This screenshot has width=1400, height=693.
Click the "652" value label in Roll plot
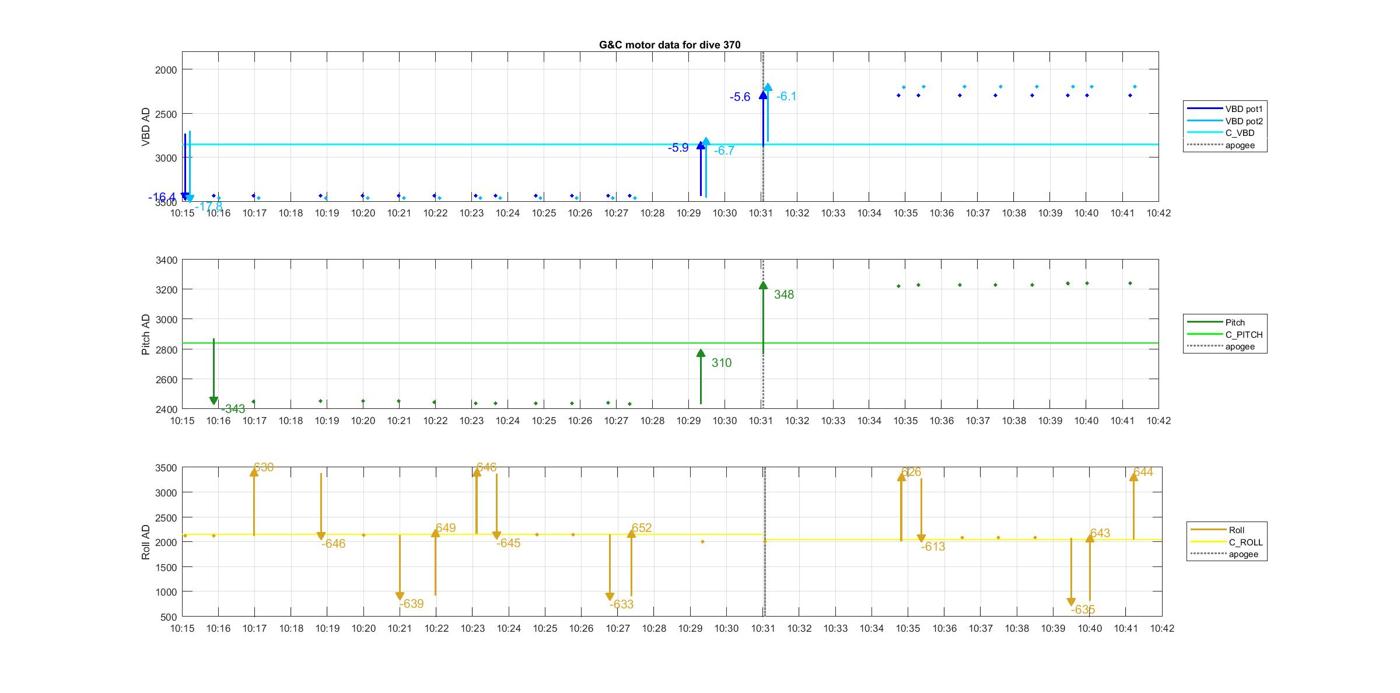pos(642,528)
